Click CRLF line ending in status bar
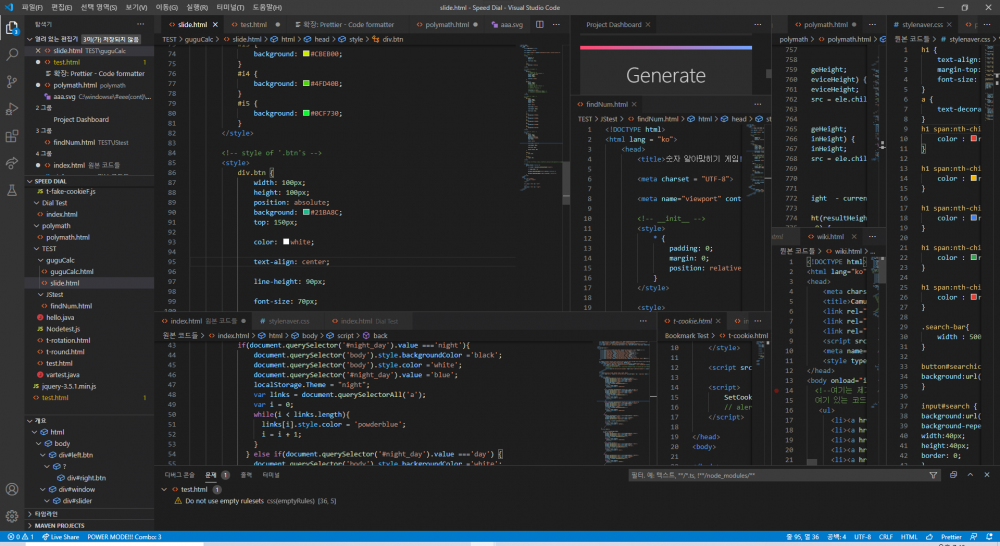The height and width of the screenshot is (546, 1000). click(x=886, y=537)
